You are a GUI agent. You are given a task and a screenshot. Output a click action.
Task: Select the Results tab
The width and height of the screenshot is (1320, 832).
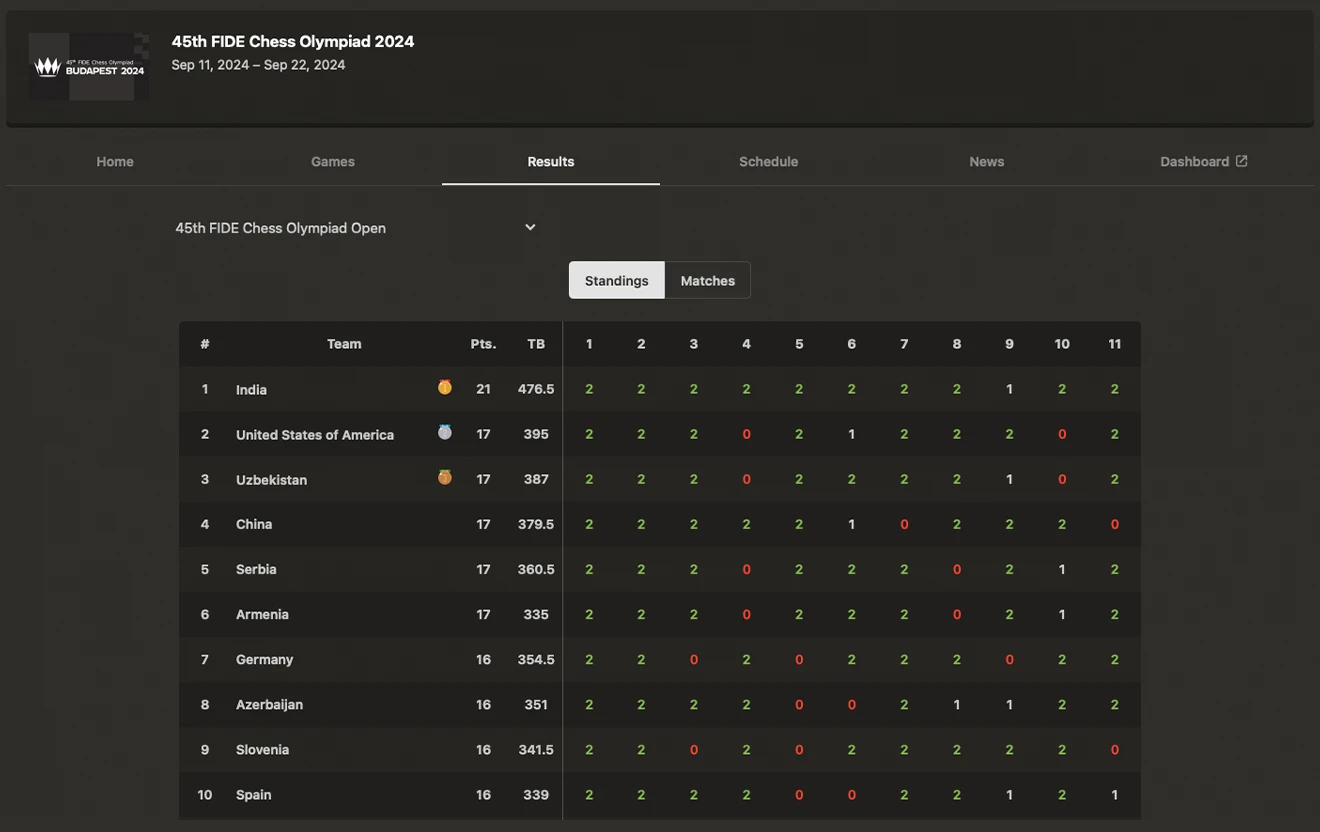coord(551,161)
